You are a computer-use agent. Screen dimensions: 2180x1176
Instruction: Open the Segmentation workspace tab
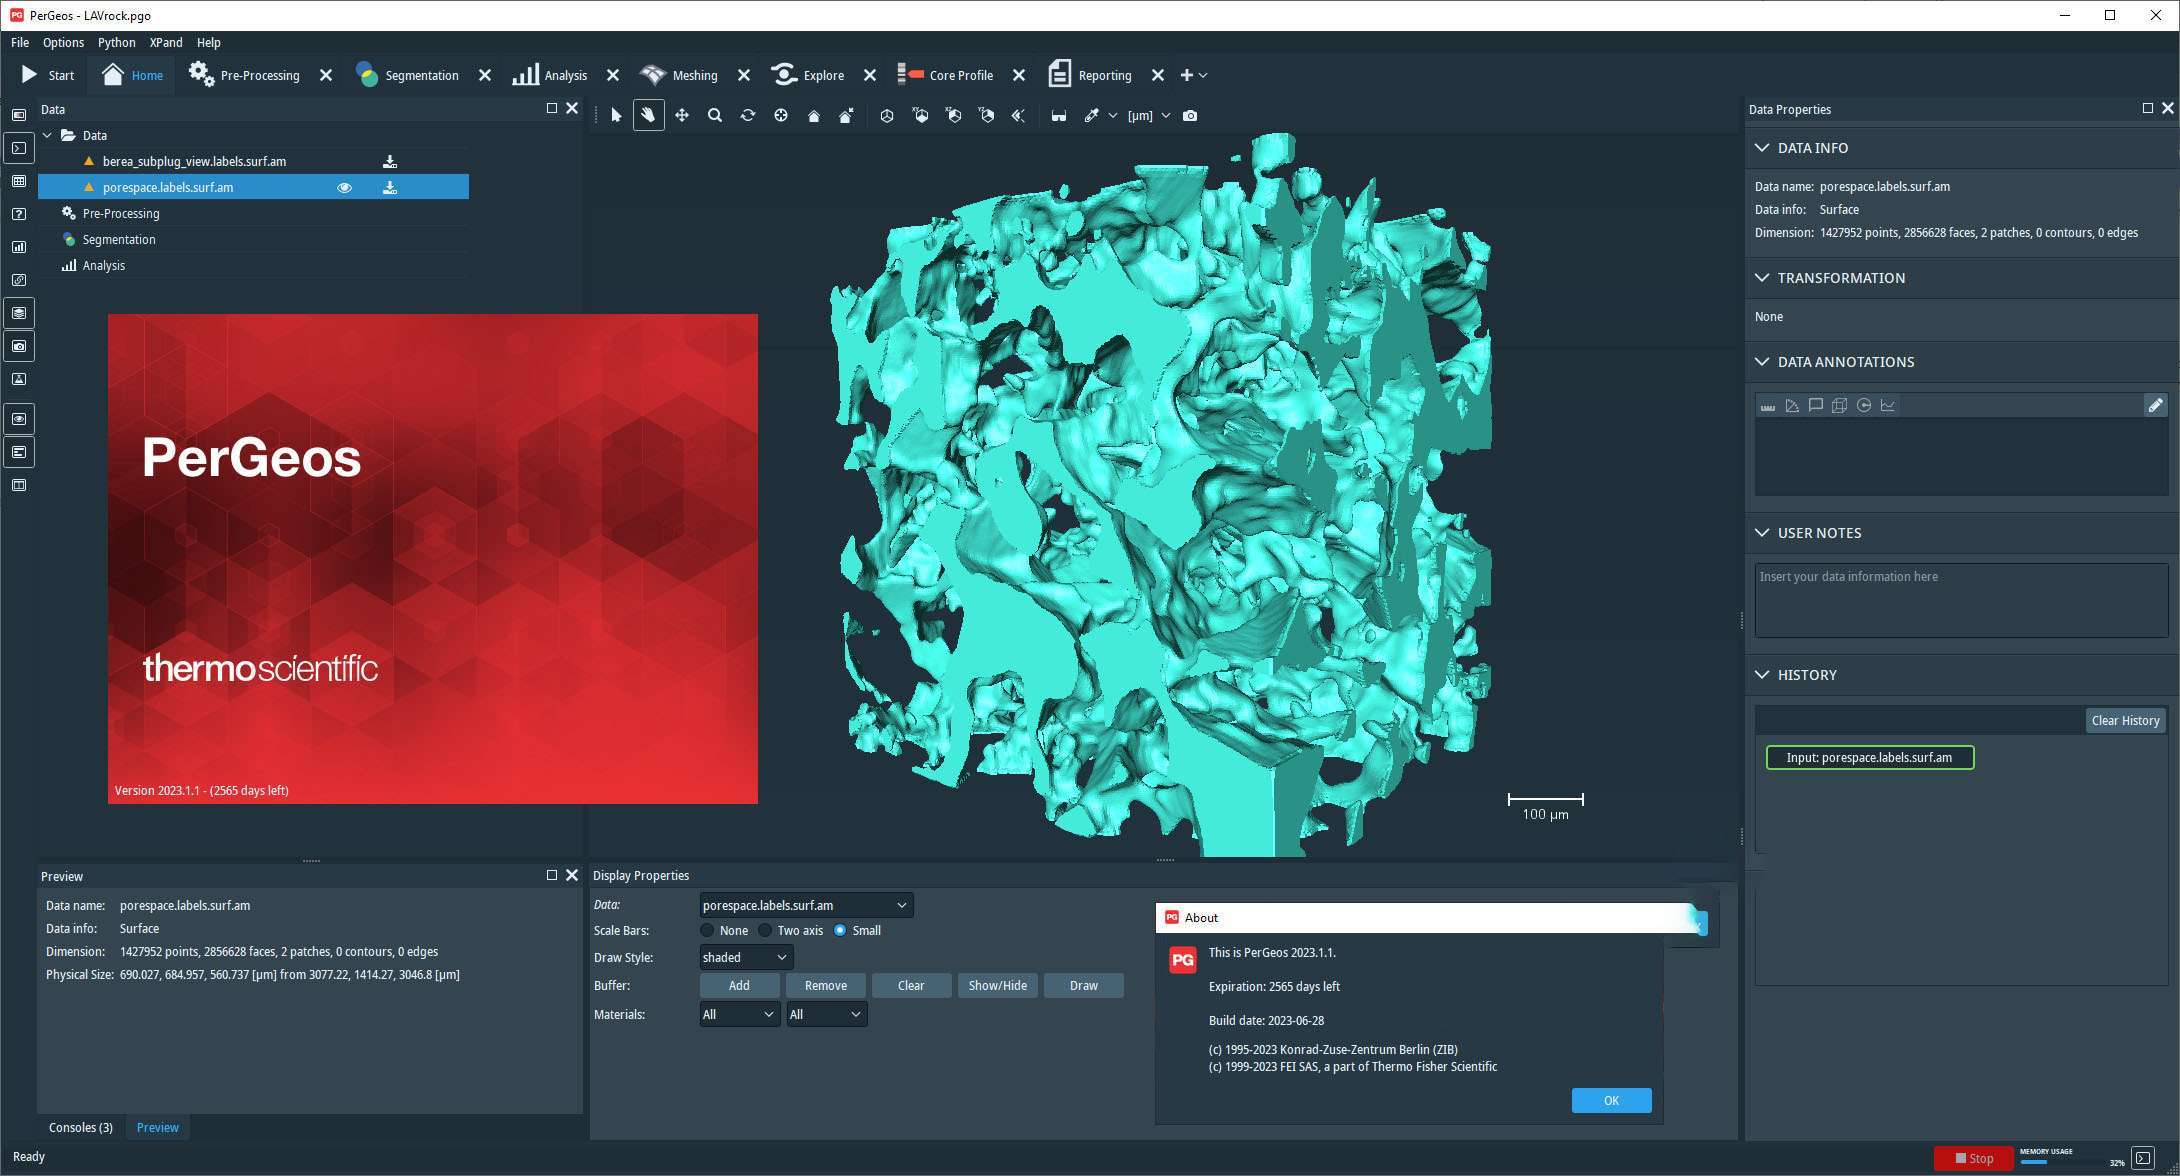408,75
